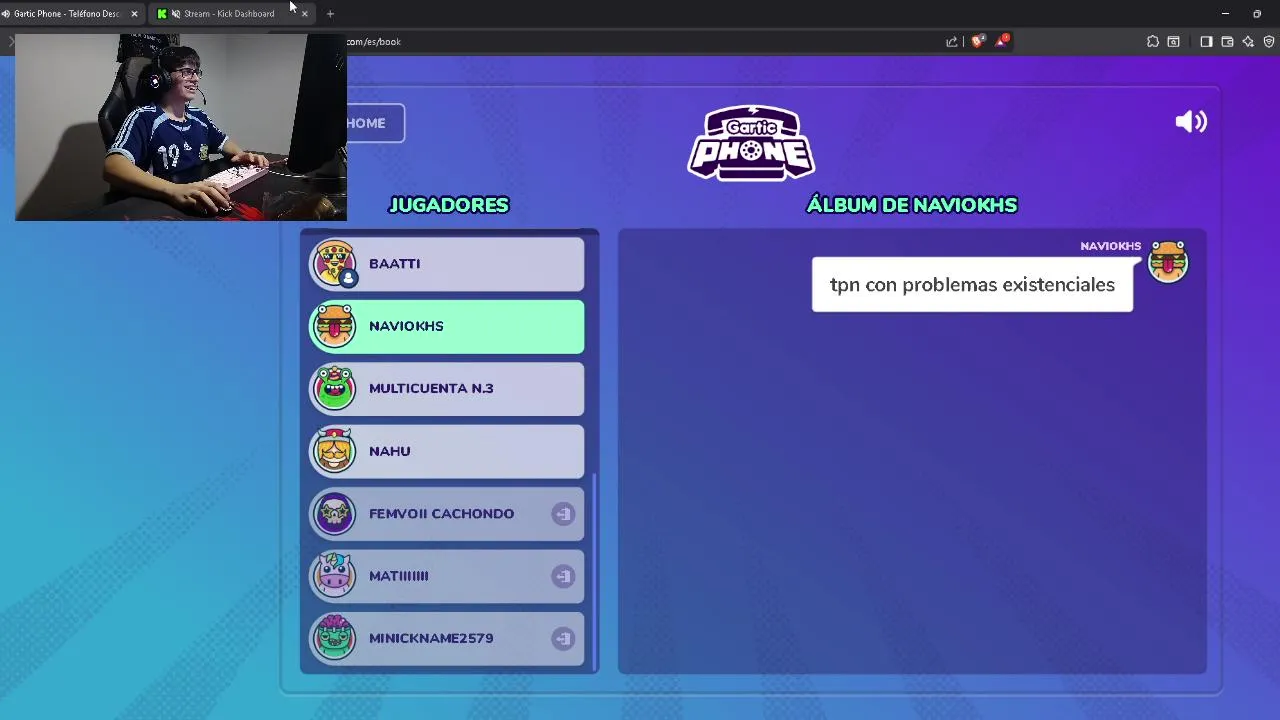This screenshot has width=1280, height=720.
Task: Click the Gartic Phone logo
Action: pyautogui.click(x=751, y=143)
